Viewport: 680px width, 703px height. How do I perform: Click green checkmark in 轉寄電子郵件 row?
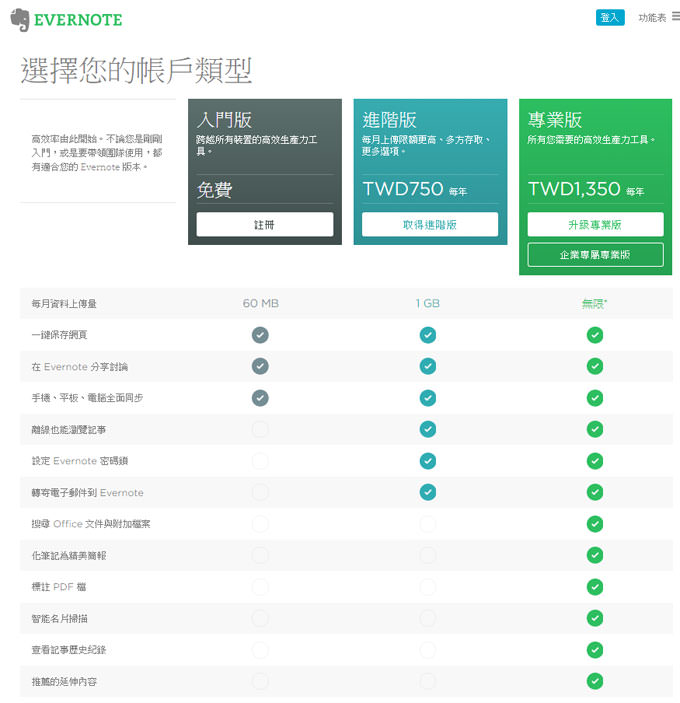(x=595, y=492)
